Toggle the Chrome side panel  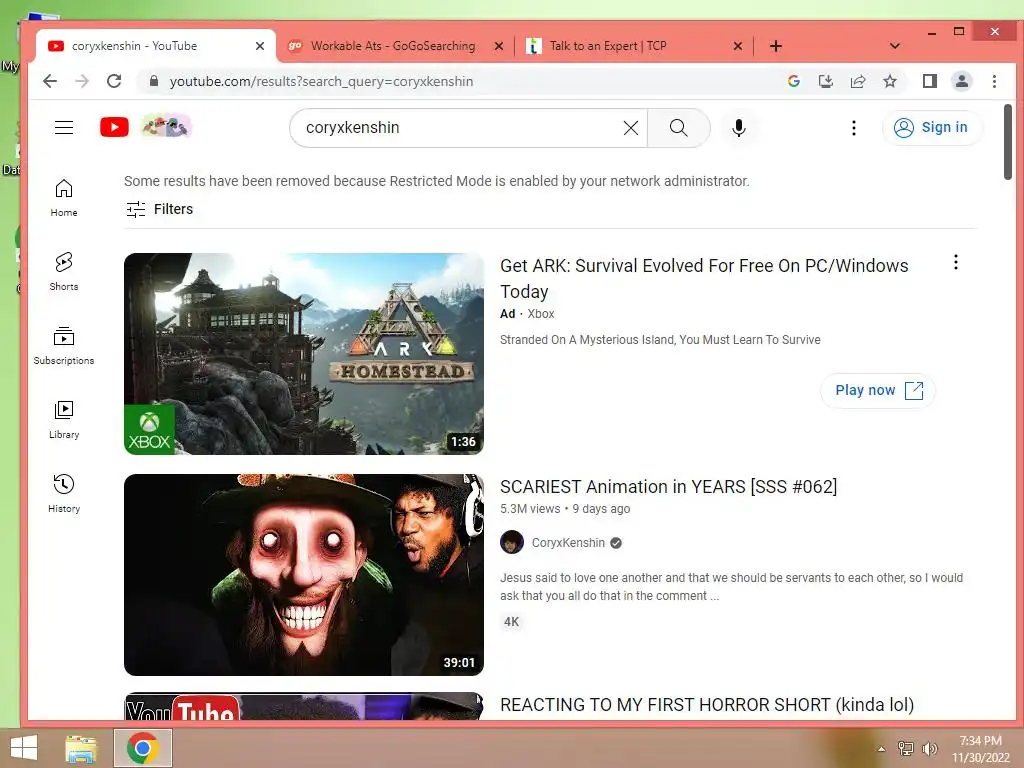tap(929, 81)
